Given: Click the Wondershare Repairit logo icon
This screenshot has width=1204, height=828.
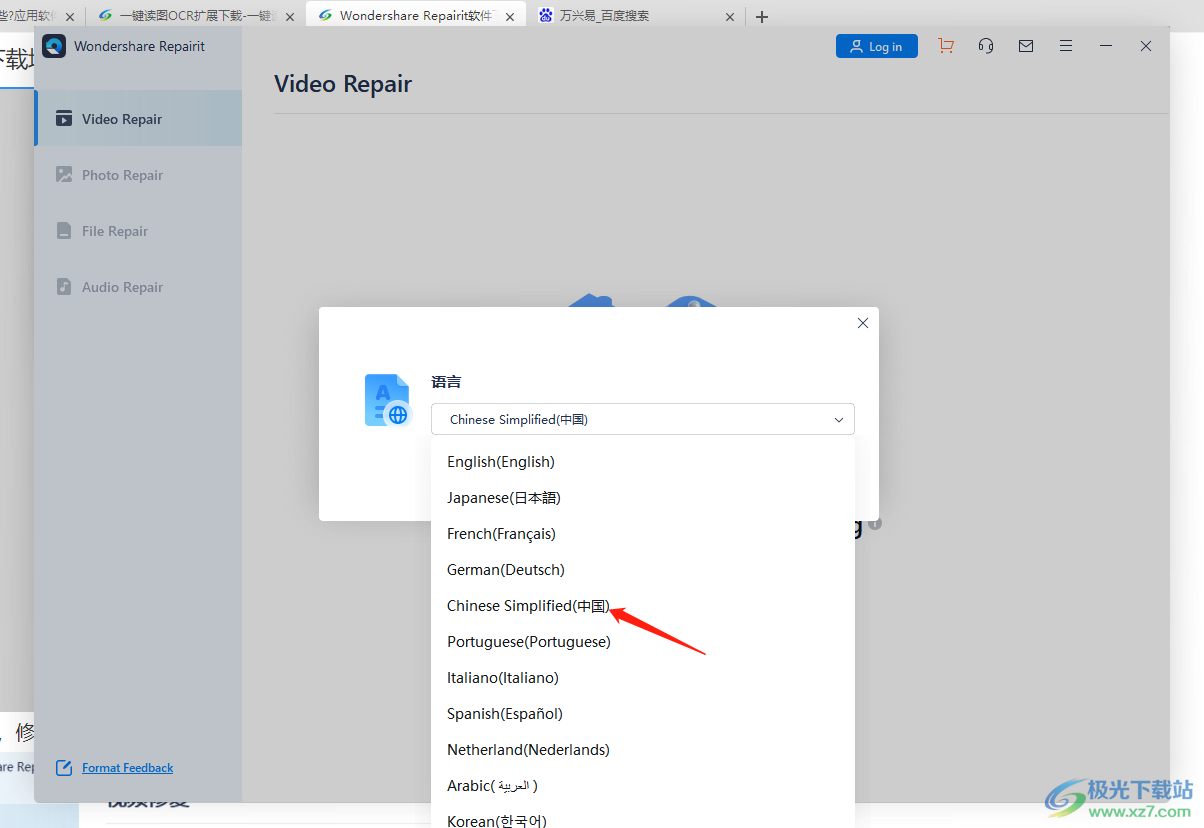Looking at the screenshot, I should tap(54, 46).
